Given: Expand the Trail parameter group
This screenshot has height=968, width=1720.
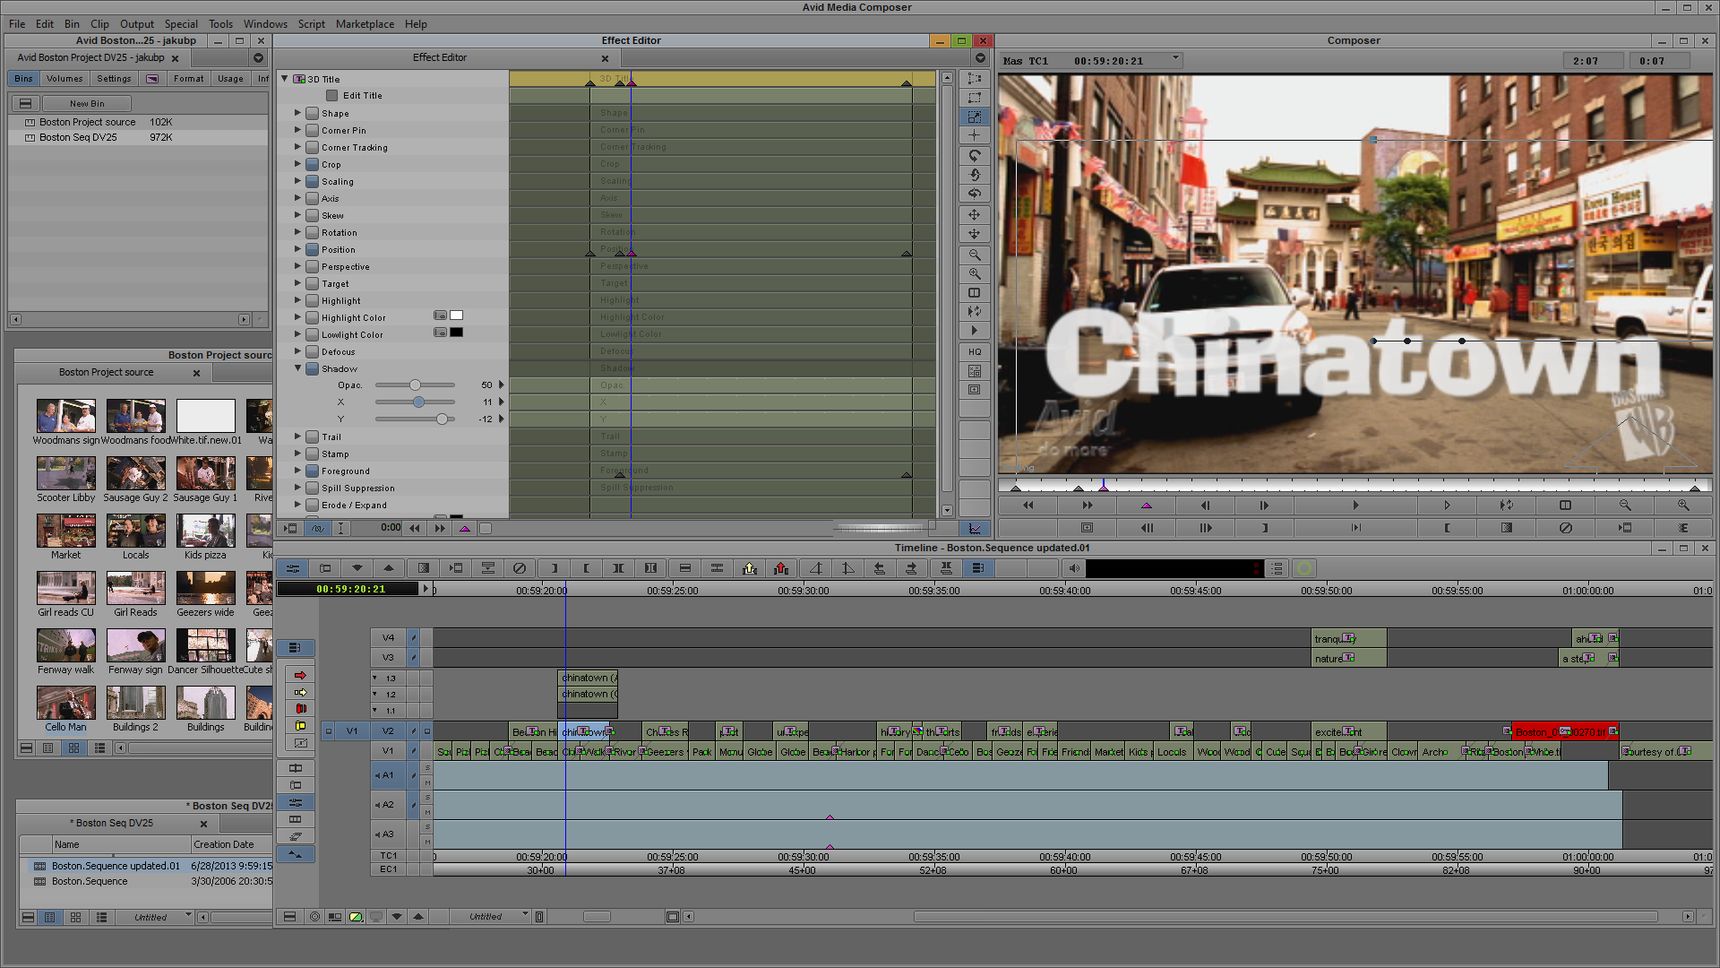Looking at the screenshot, I should (297, 436).
